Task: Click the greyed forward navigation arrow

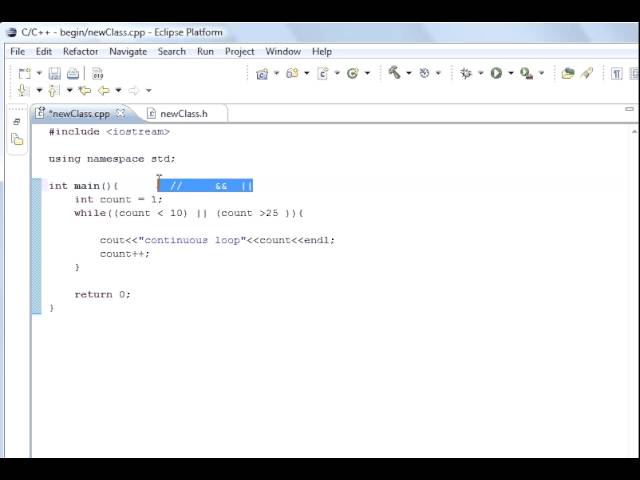Action: point(134,90)
